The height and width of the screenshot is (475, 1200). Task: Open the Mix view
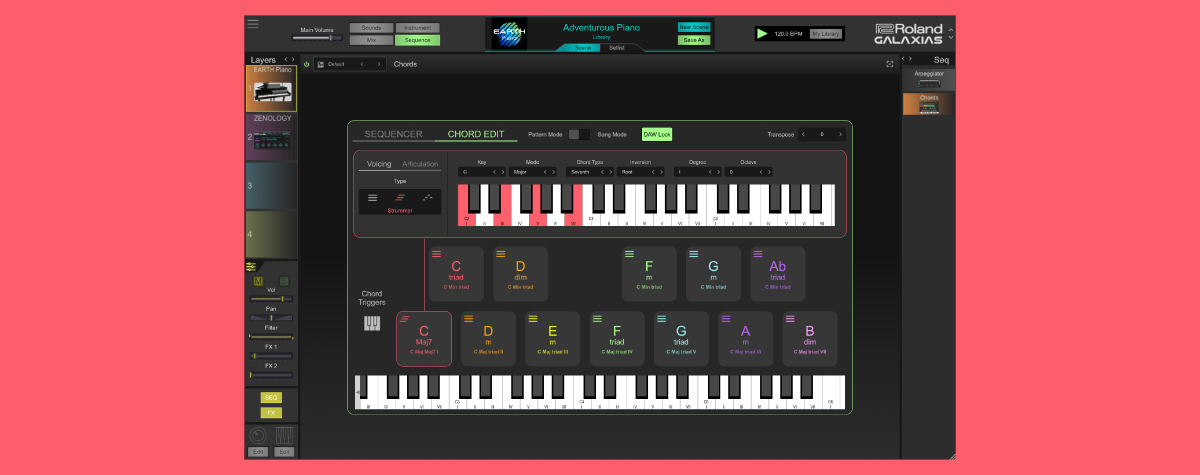pyautogui.click(x=371, y=40)
